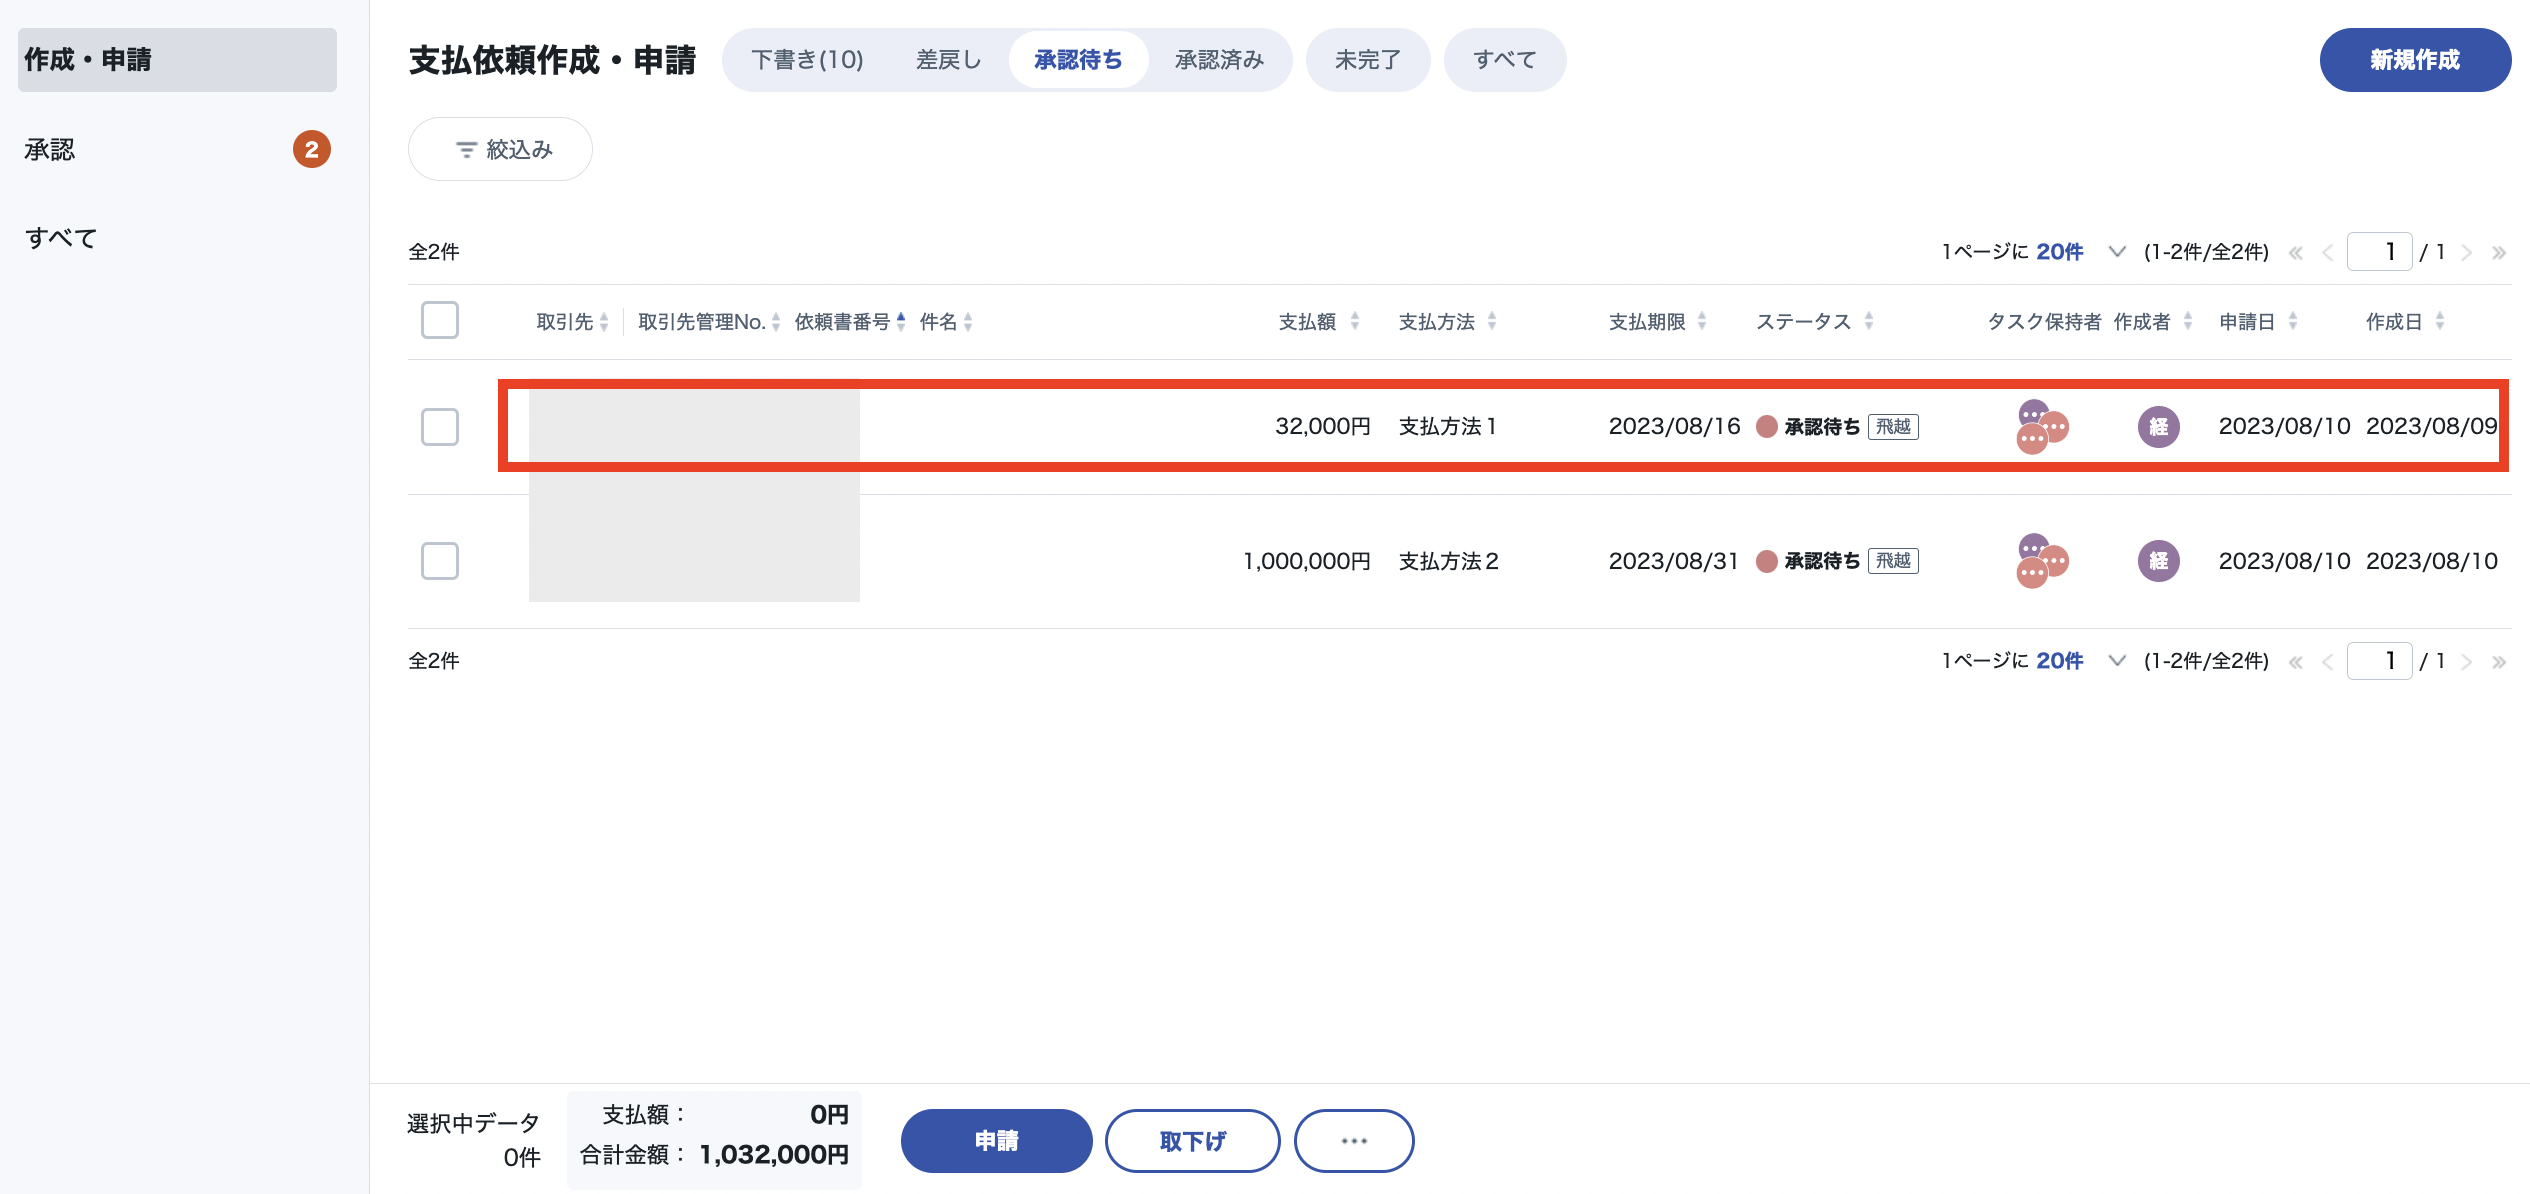The image size is (2530, 1194).
Task: Click the 申請 submit button
Action: [x=996, y=1141]
